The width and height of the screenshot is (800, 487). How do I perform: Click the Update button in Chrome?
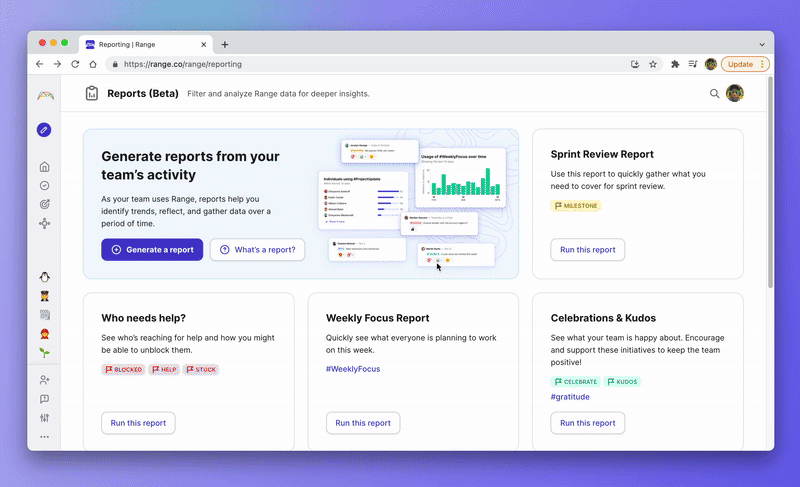click(x=745, y=64)
